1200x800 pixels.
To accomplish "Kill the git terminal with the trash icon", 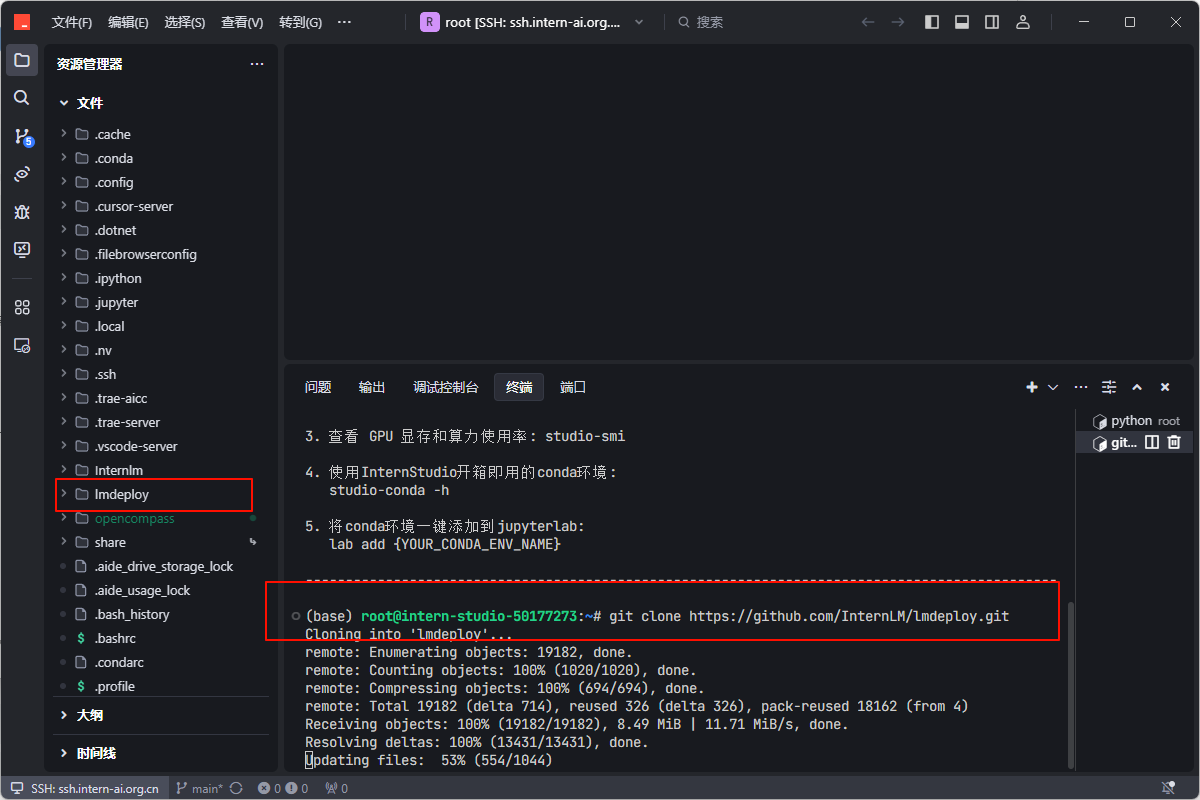I will point(1174,442).
